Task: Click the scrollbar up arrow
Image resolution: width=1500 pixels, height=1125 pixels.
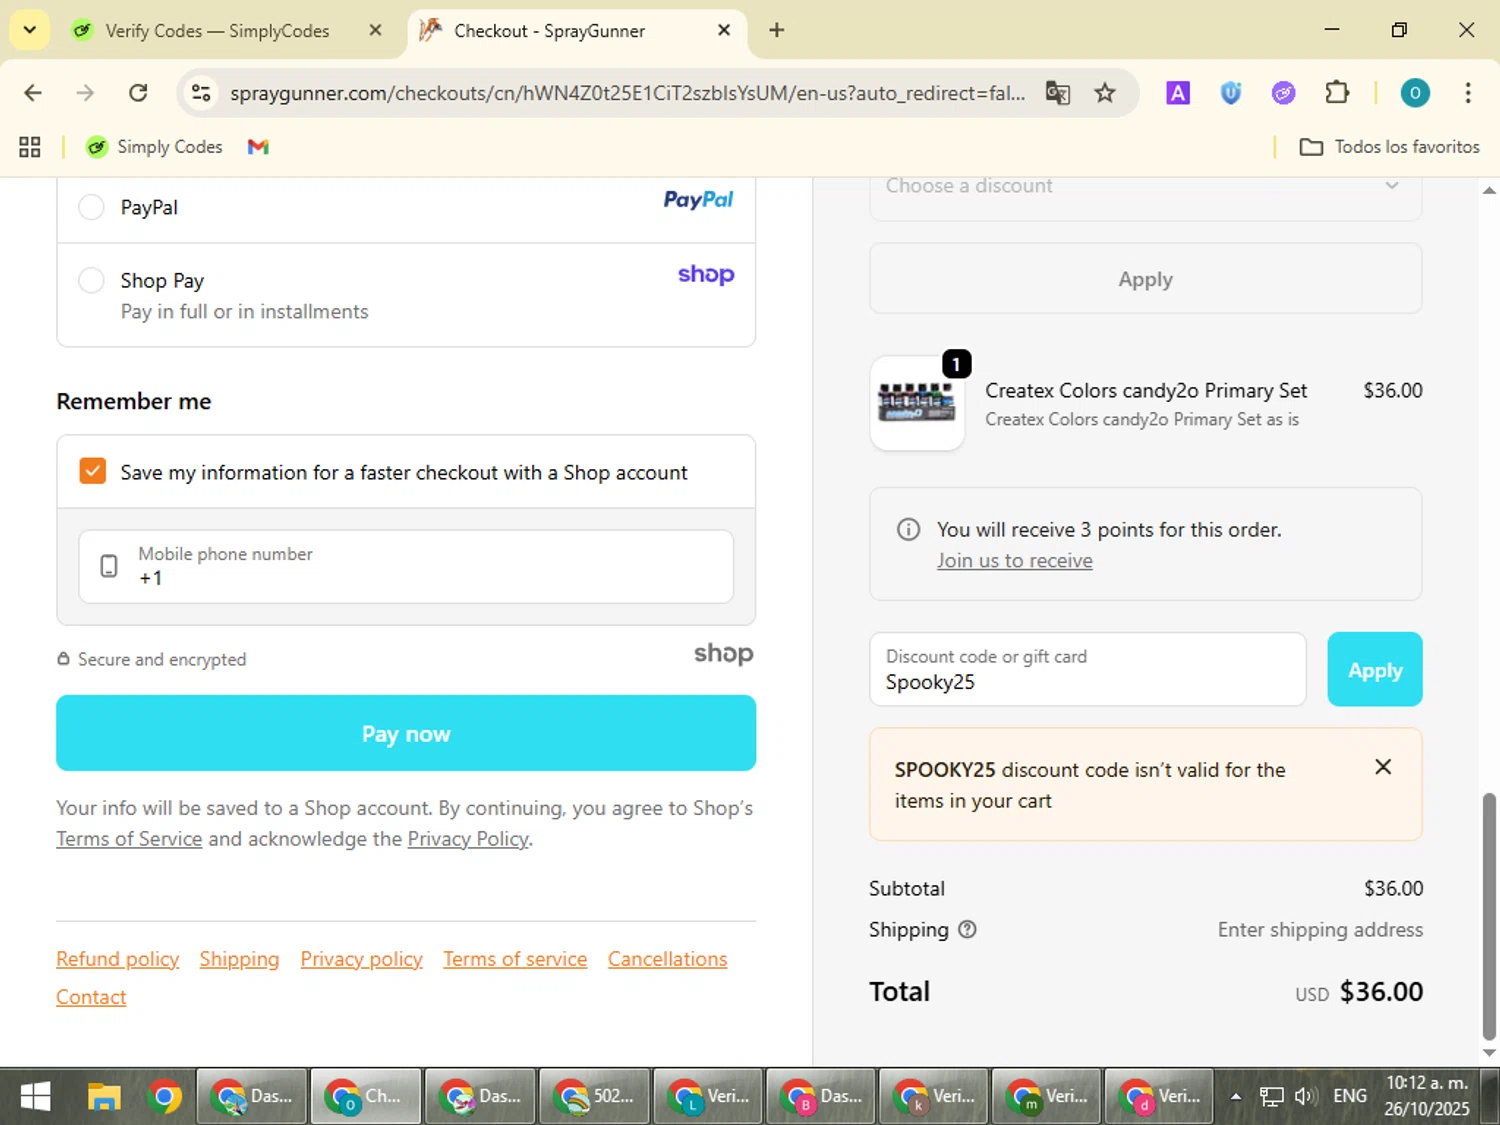Action: (1489, 189)
